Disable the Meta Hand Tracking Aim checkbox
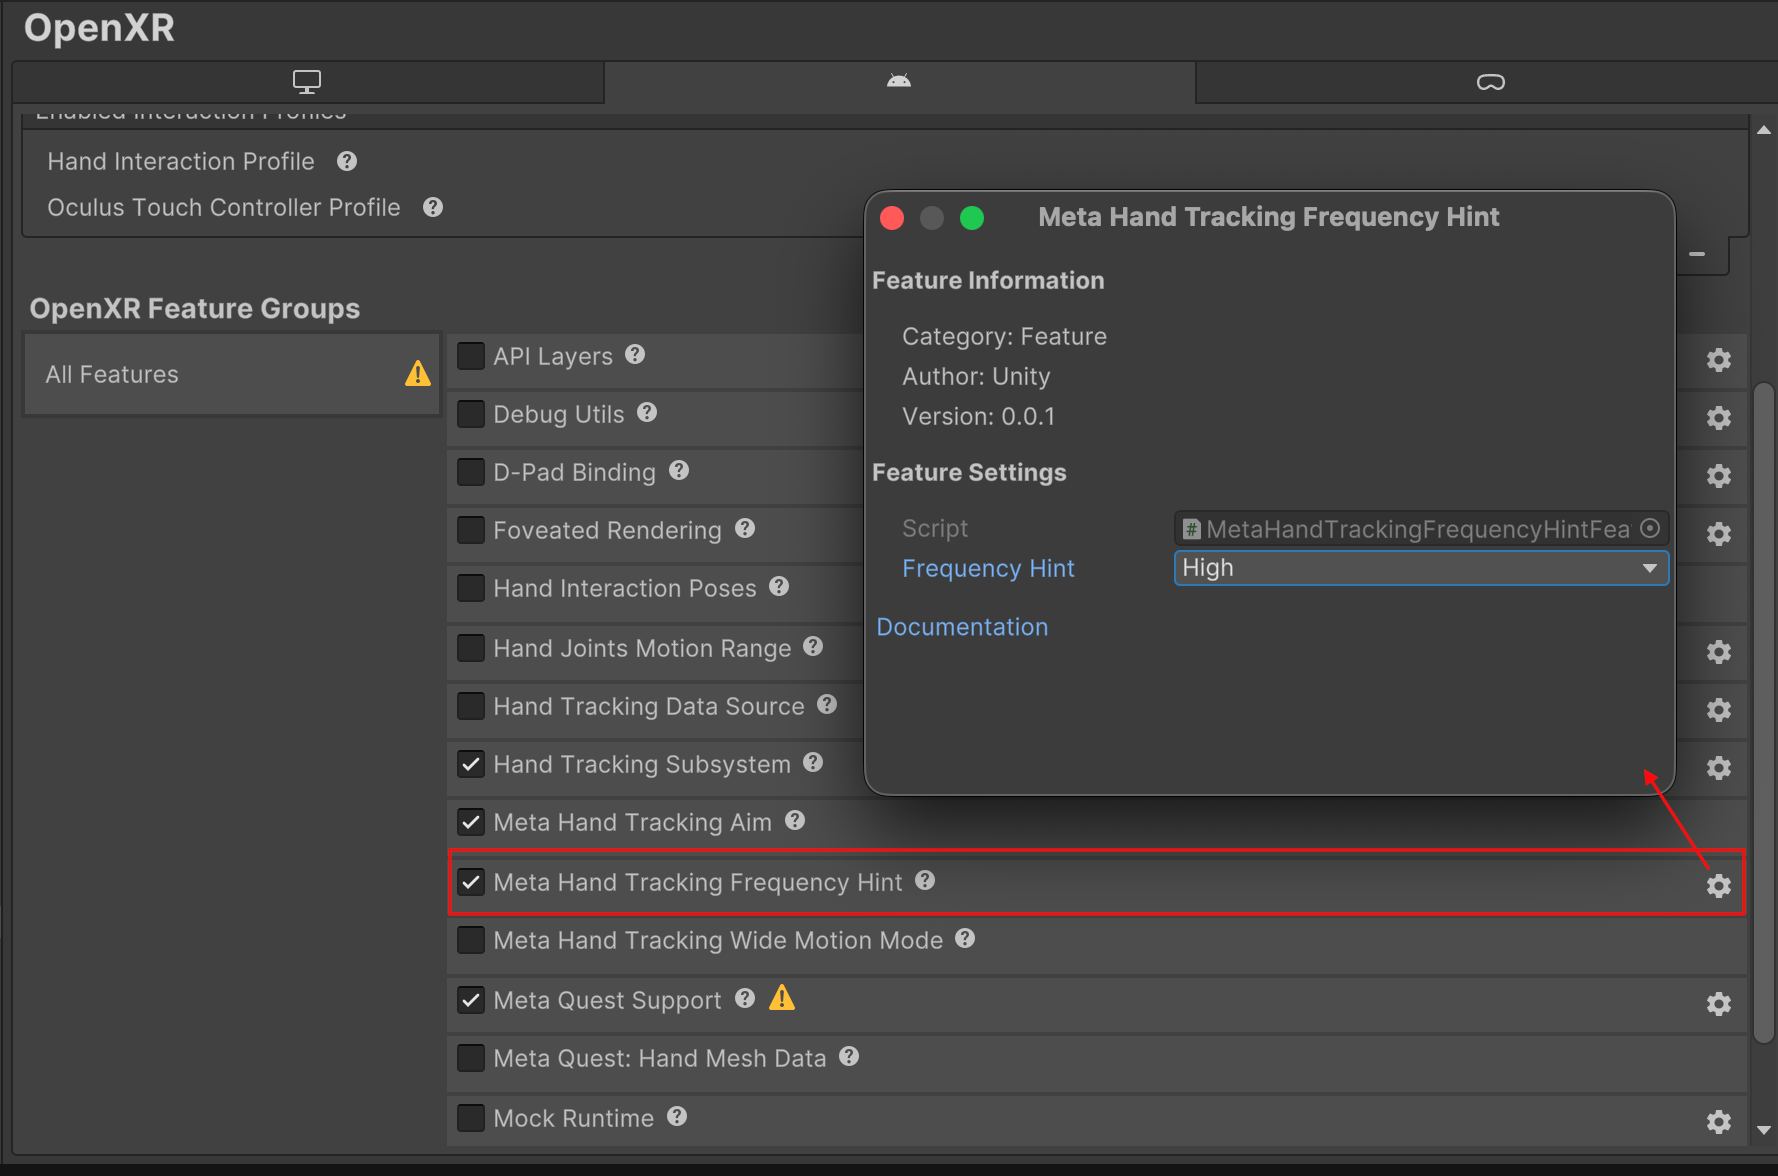This screenshot has width=1778, height=1176. [471, 822]
